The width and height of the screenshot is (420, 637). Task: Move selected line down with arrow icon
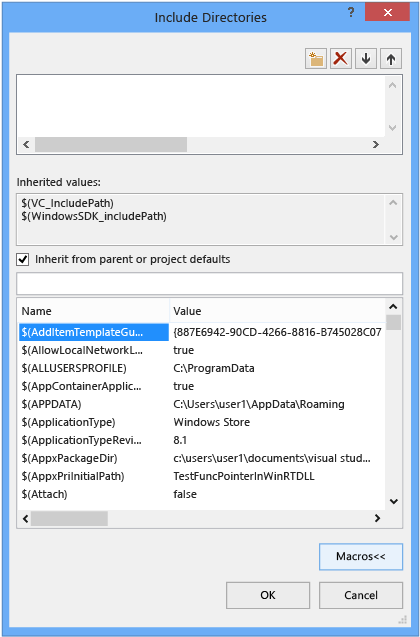click(366, 59)
